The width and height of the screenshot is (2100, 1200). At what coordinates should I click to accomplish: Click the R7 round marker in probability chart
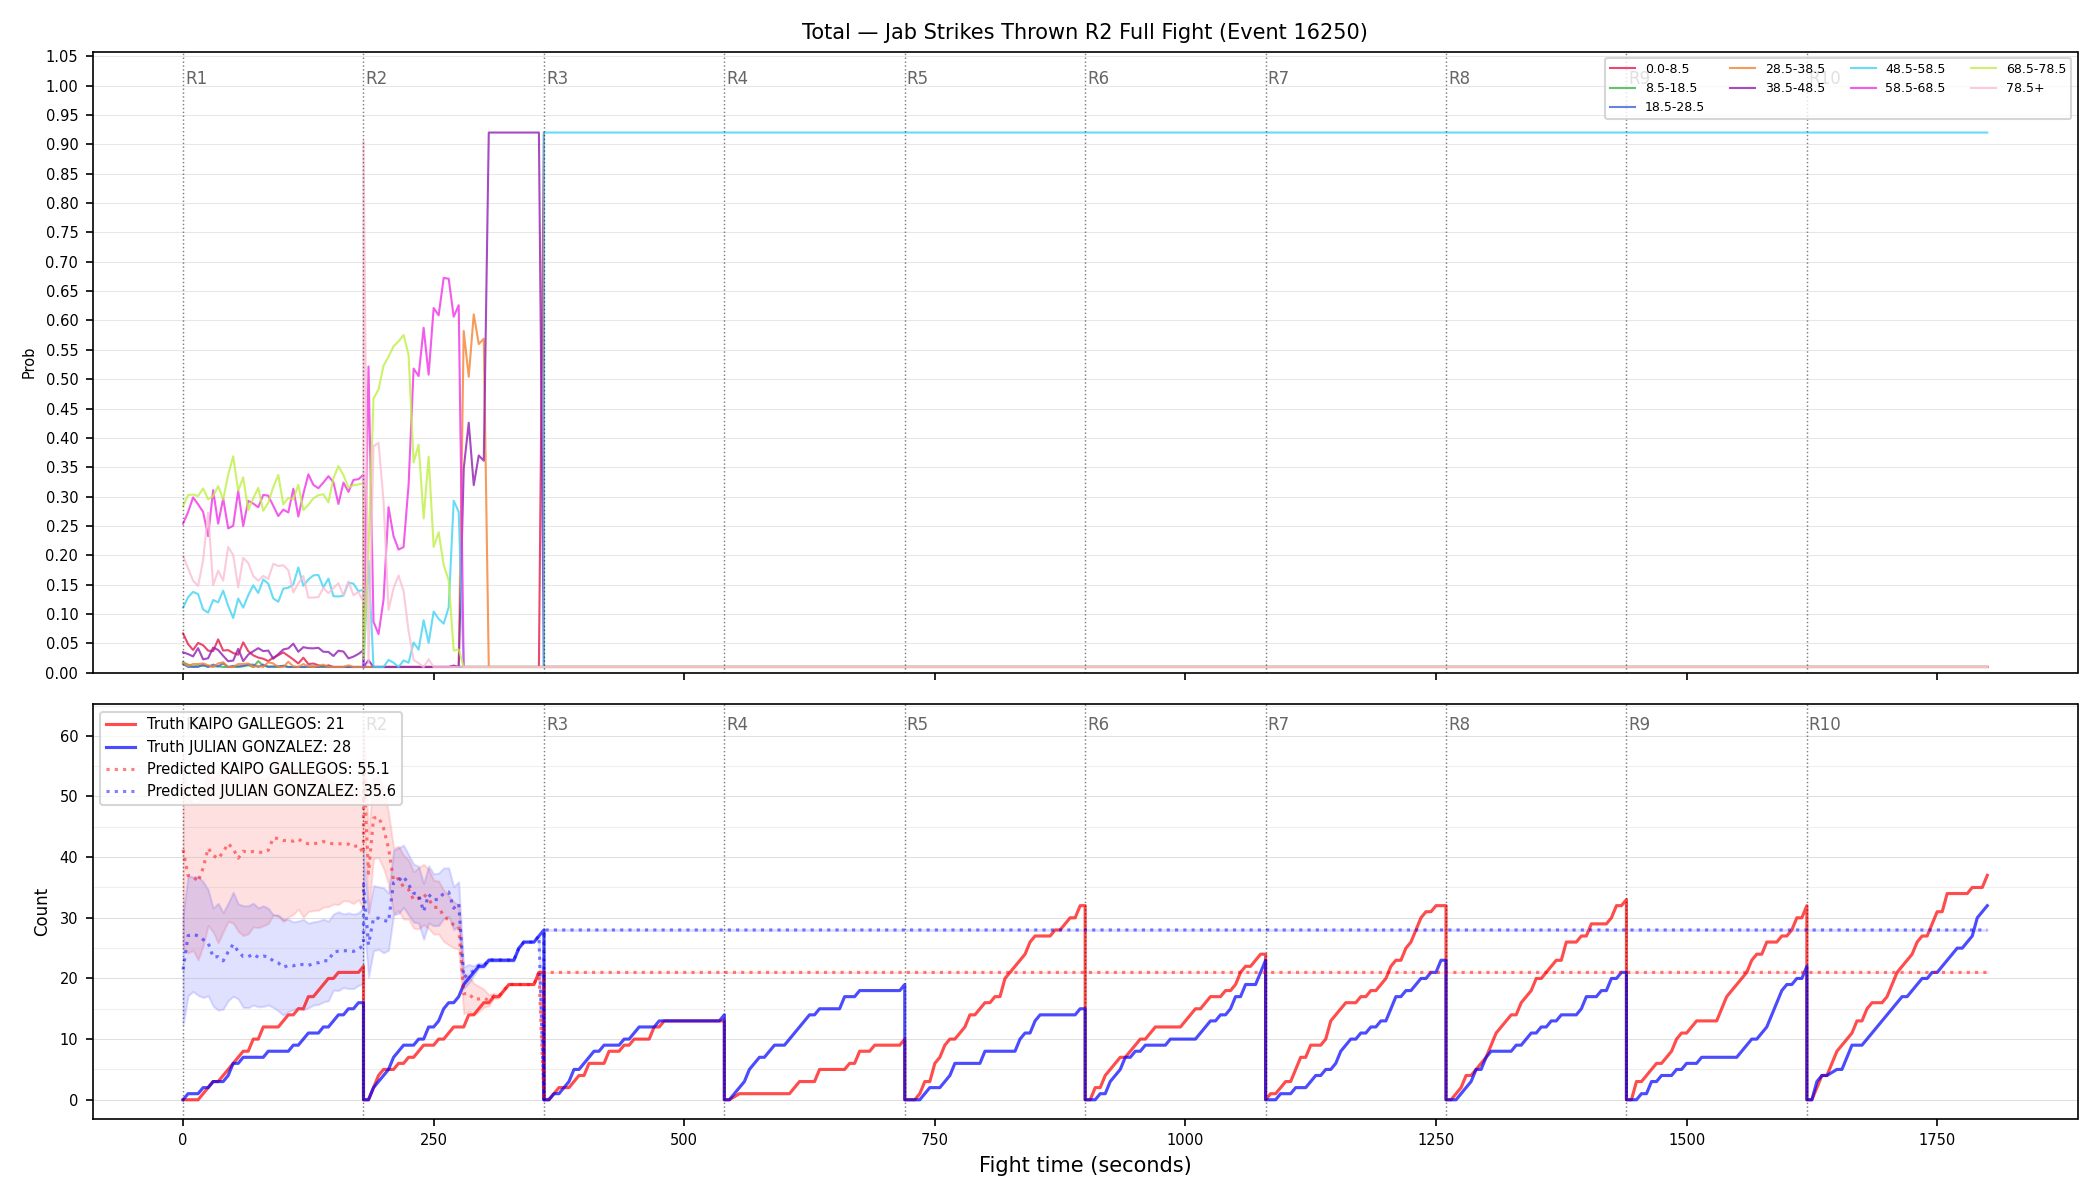tap(1279, 78)
